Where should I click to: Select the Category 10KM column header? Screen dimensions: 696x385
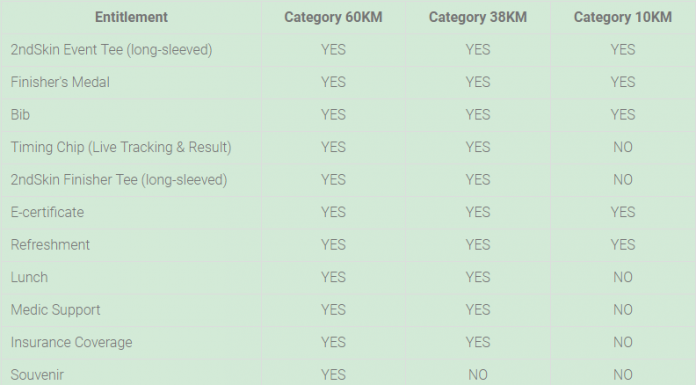[x=623, y=17]
